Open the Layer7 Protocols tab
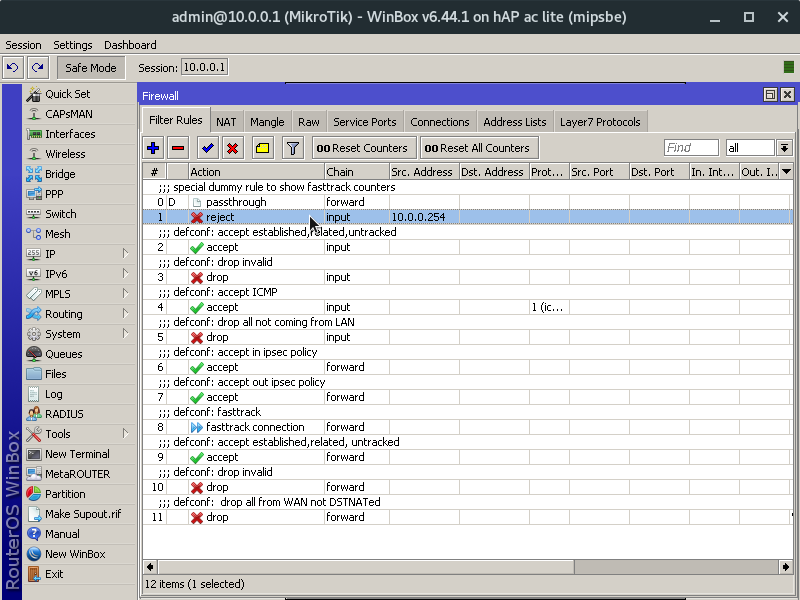This screenshot has width=800, height=600. coord(600,122)
